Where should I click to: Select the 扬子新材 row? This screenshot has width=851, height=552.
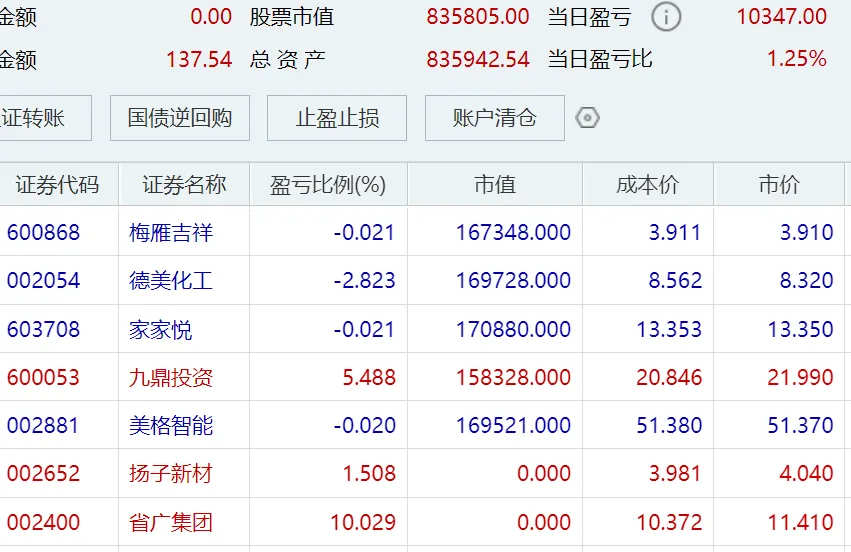[171, 474]
